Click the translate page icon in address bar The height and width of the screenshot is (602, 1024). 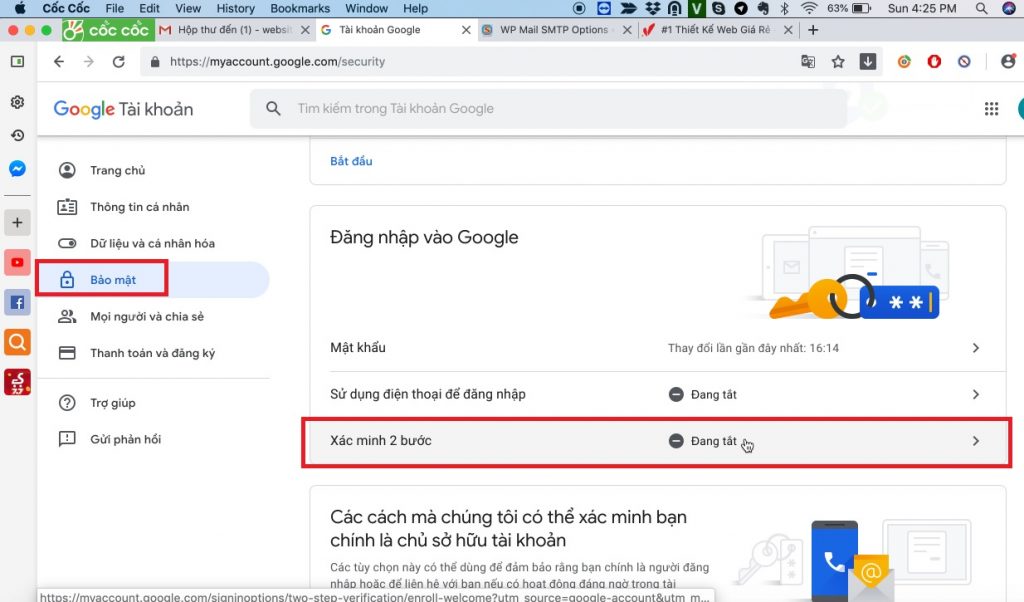click(808, 62)
